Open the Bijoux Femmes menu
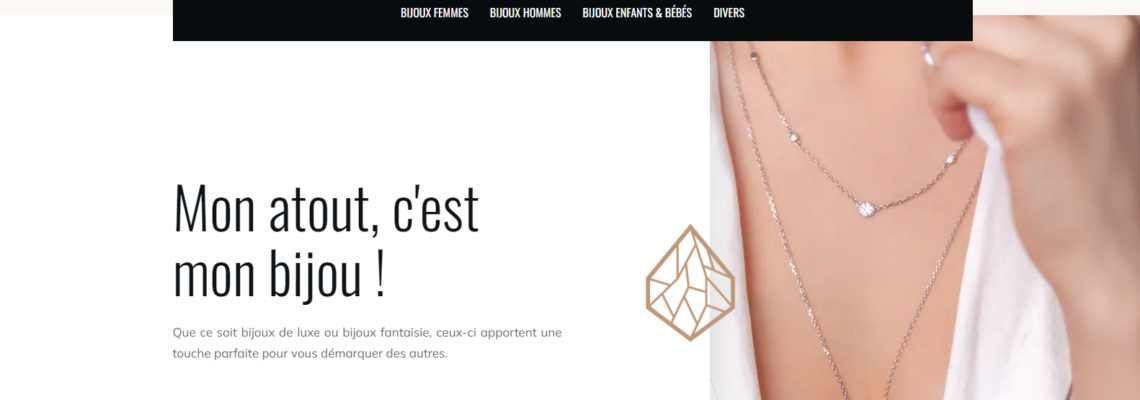Screen dimensions: 1140x400 click(x=434, y=13)
